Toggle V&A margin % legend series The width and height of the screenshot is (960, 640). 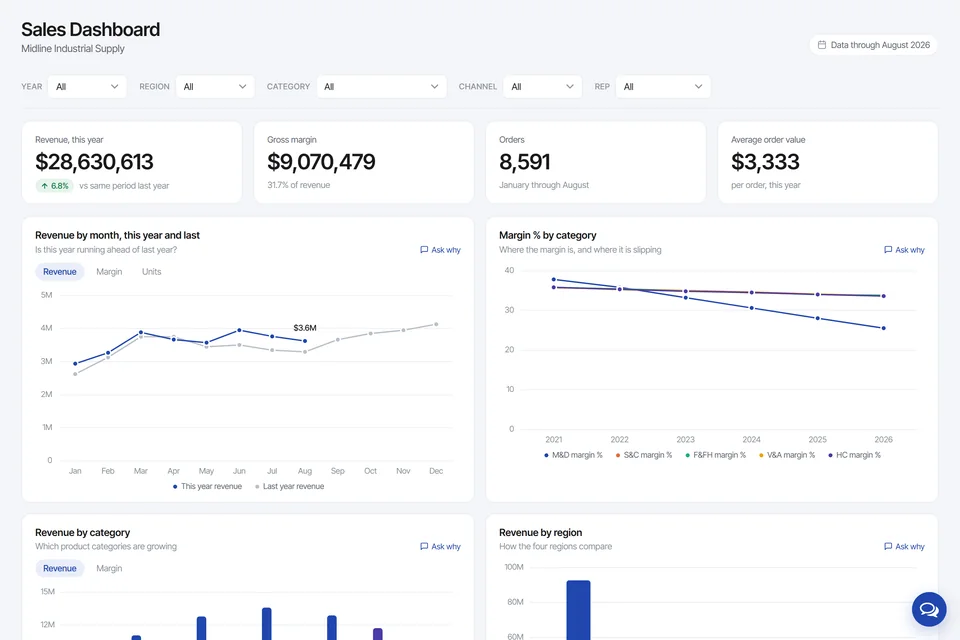(x=787, y=455)
